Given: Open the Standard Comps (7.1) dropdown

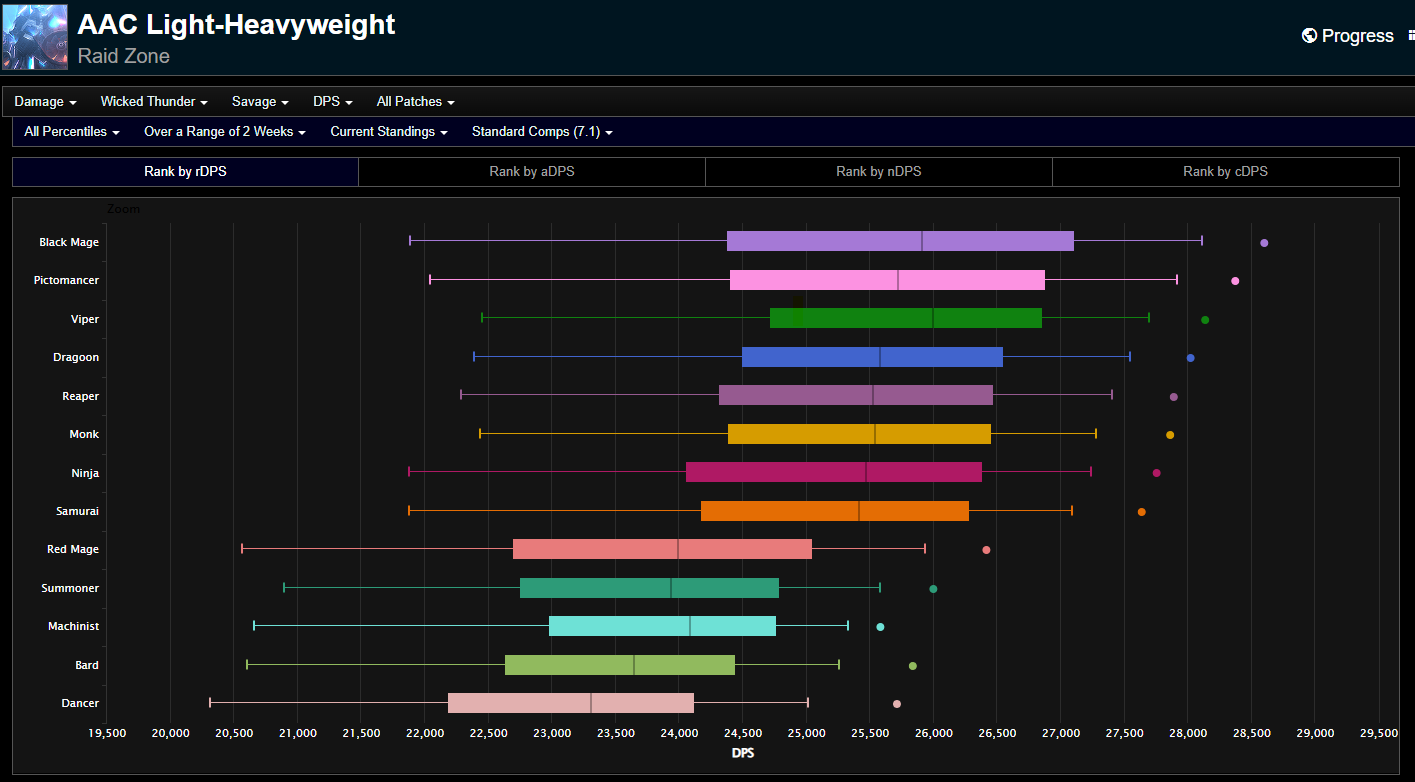Looking at the screenshot, I should point(542,131).
